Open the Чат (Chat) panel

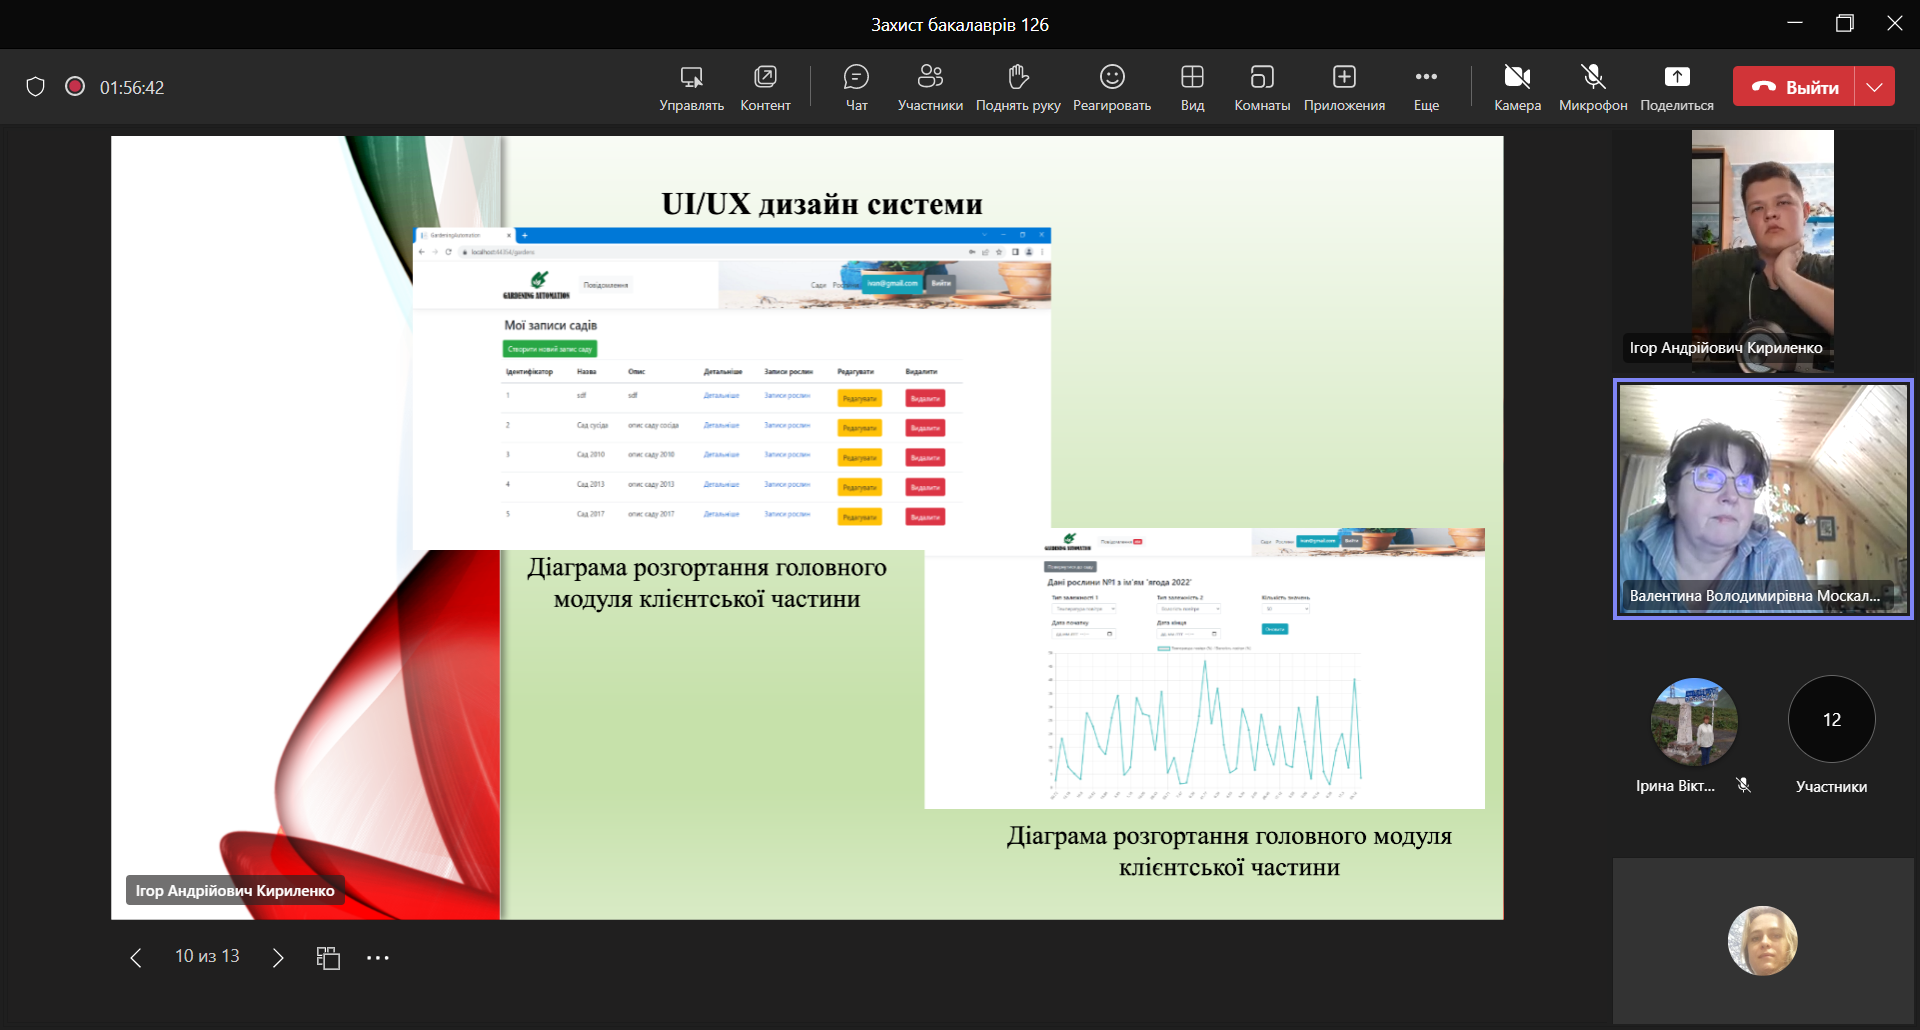[x=856, y=88]
